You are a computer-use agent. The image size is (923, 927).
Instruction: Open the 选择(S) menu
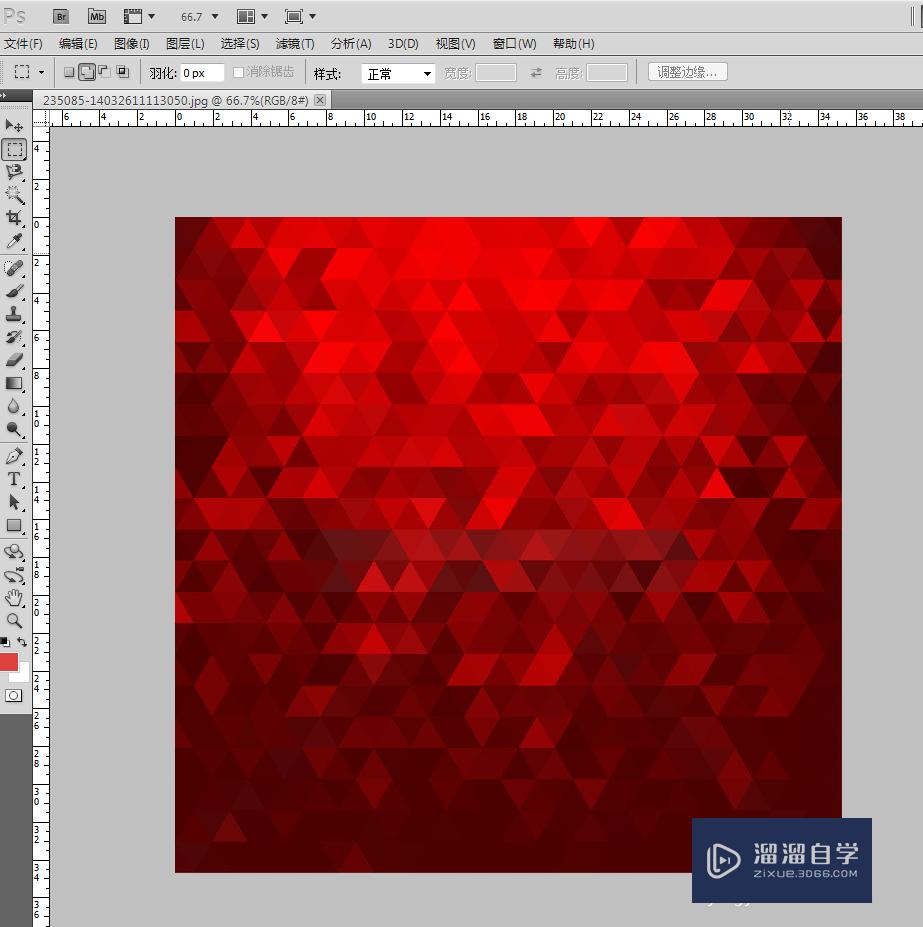(240, 44)
